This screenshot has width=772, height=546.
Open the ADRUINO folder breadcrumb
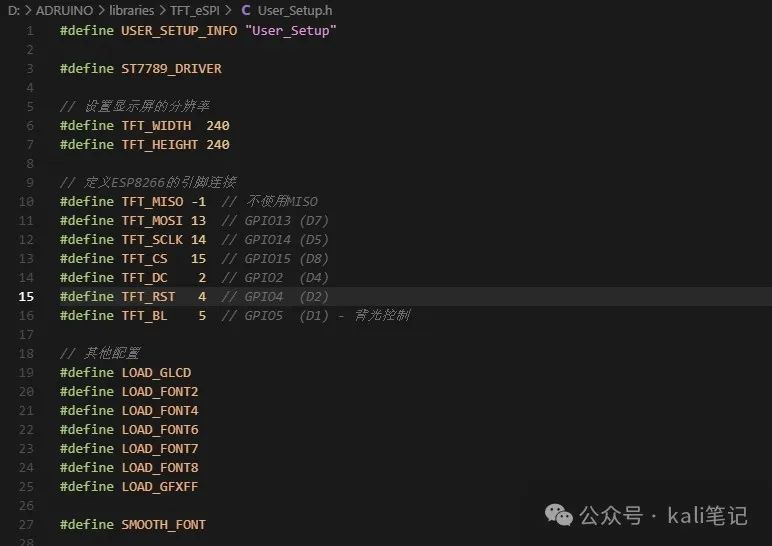64,10
